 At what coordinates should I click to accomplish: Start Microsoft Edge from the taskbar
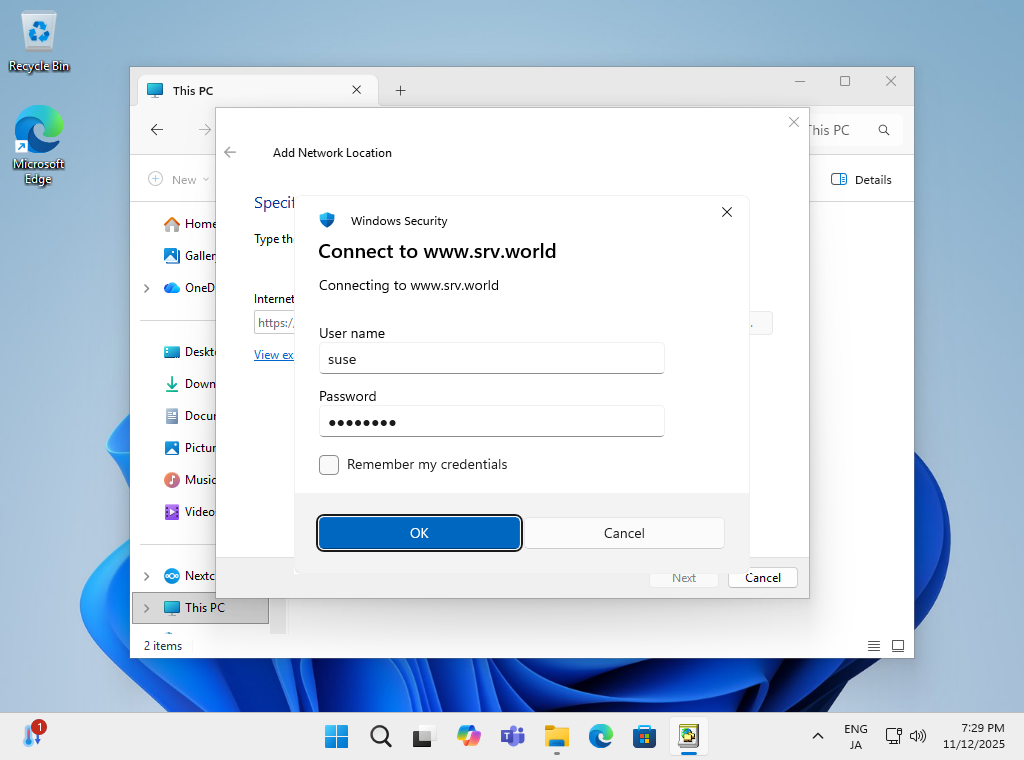600,736
